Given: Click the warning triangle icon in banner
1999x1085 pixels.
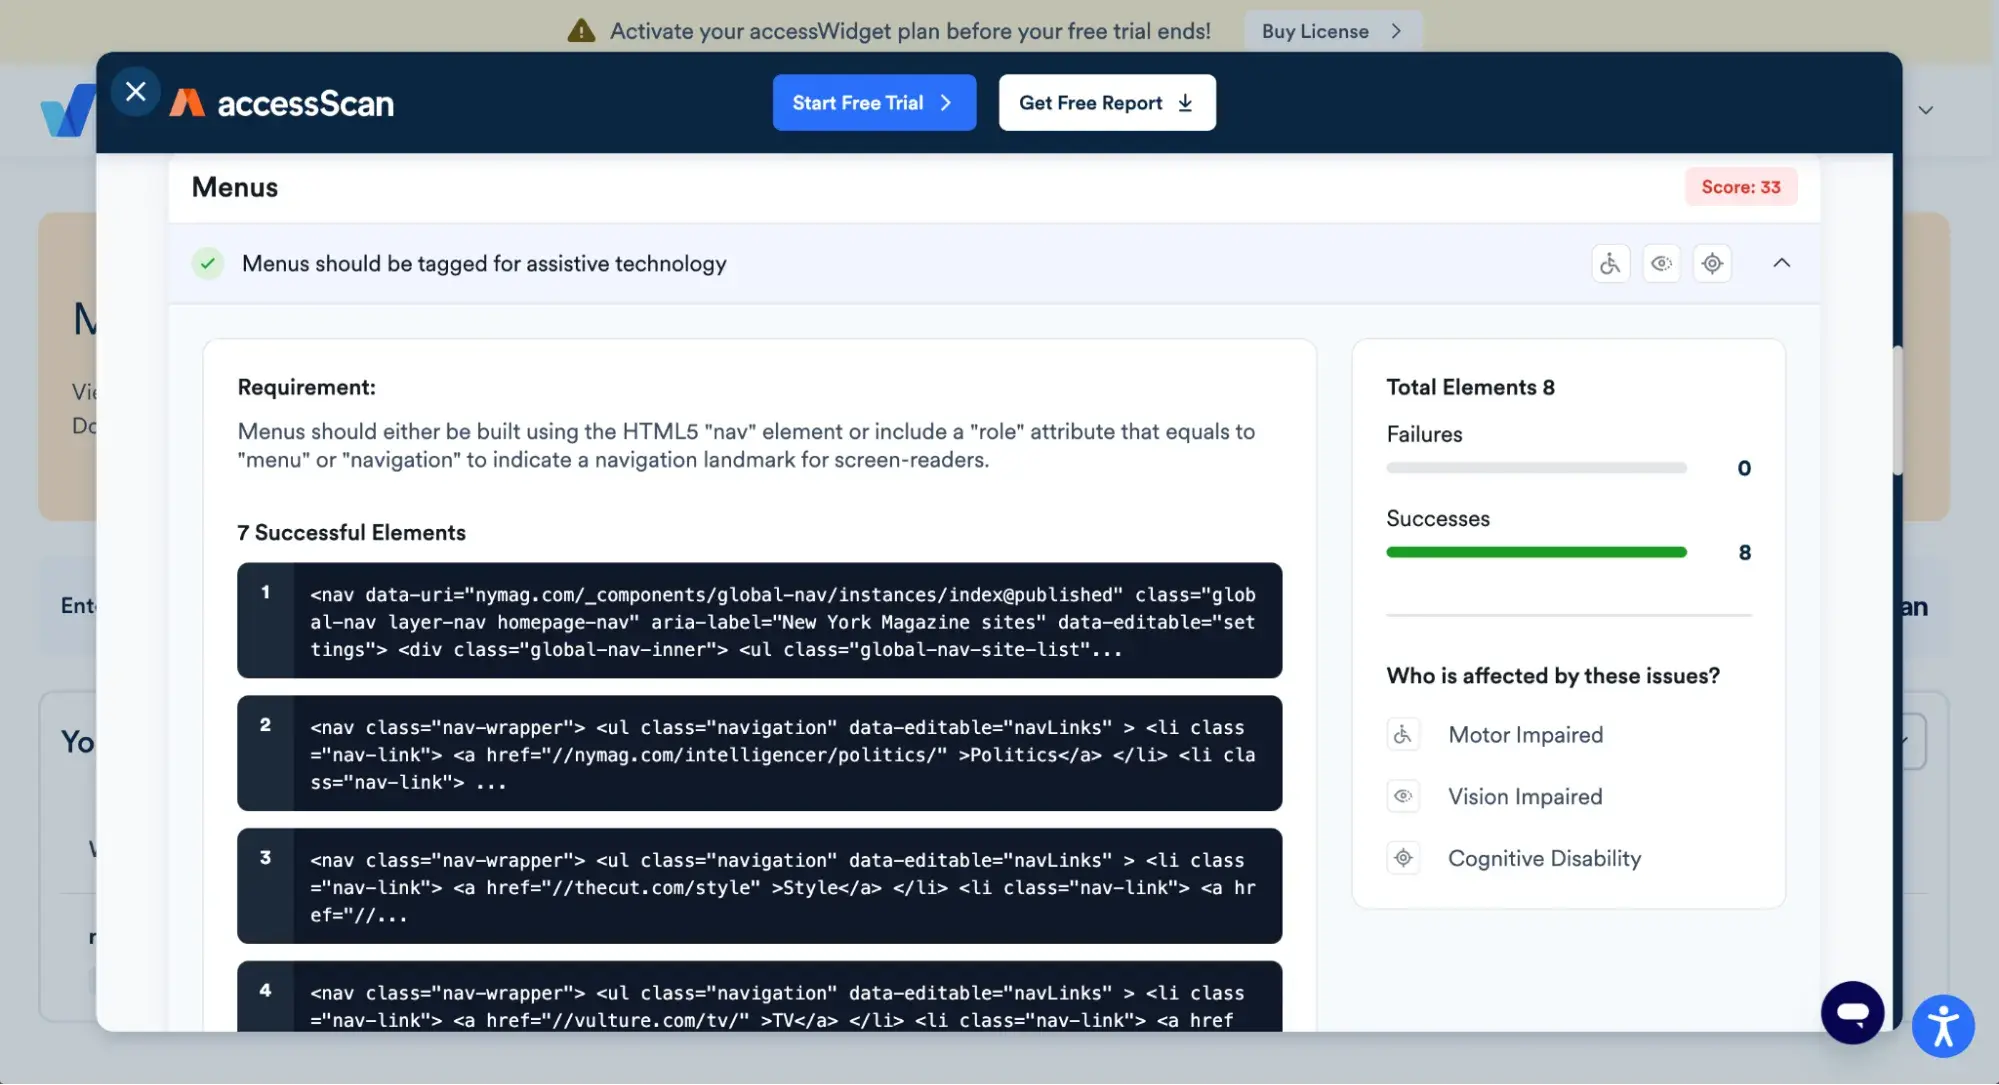Looking at the screenshot, I should (x=581, y=31).
